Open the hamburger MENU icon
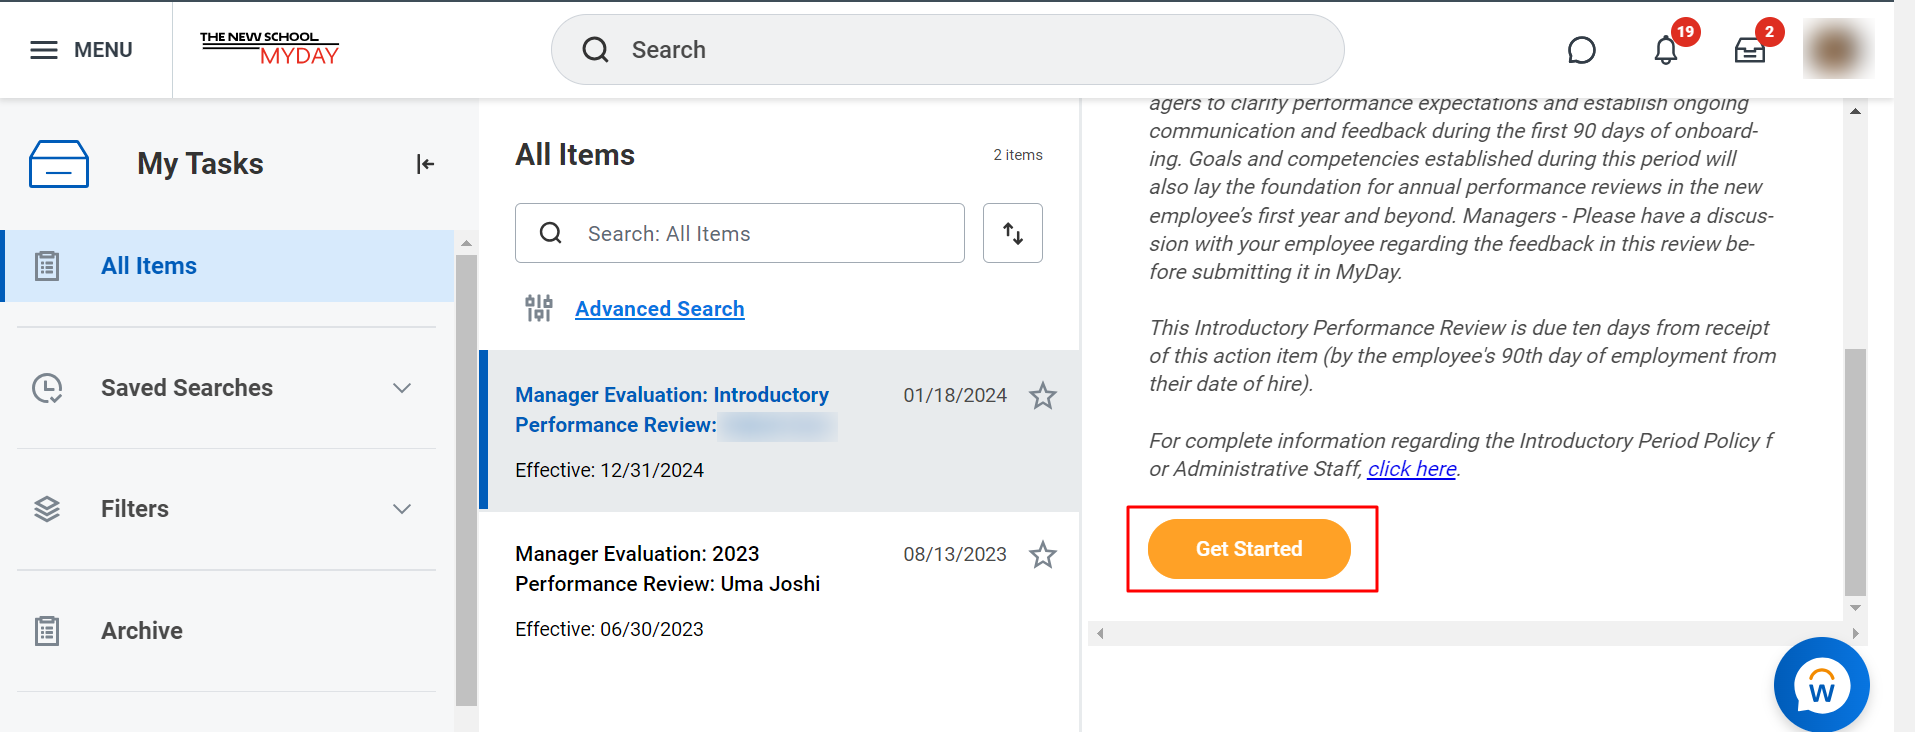Viewport: 1915px width, 732px height. coord(44,50)
